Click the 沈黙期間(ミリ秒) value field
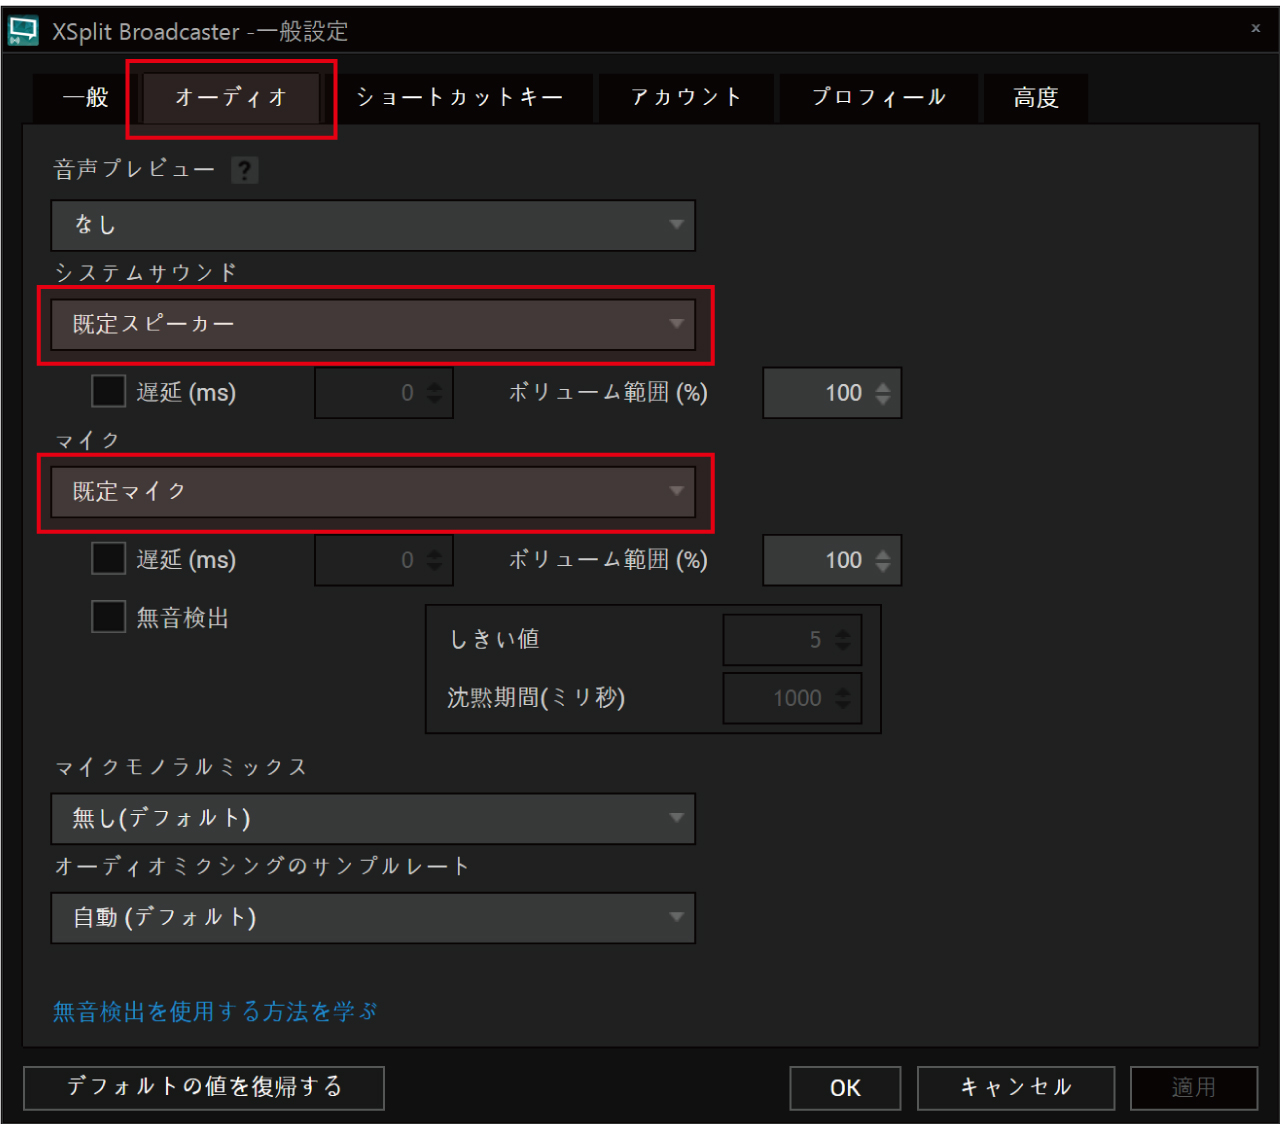Screen dimensions: 1280x1124 click(x=792, y=698)
